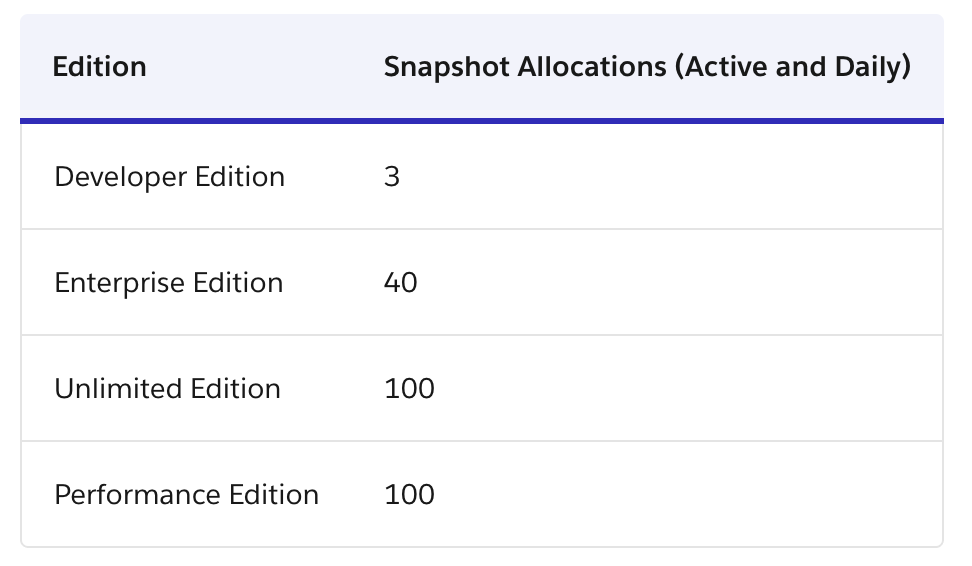Click the blue divider line under the header

[x=481, y=121]
